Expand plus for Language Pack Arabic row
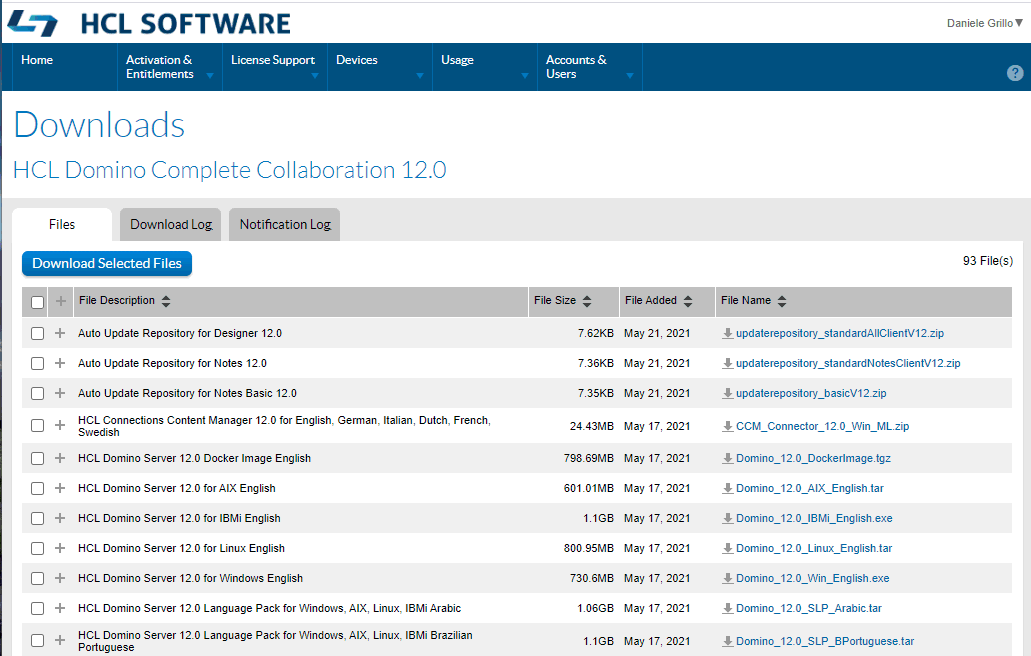Viewport: 1031px width, 656px height. 60,608
